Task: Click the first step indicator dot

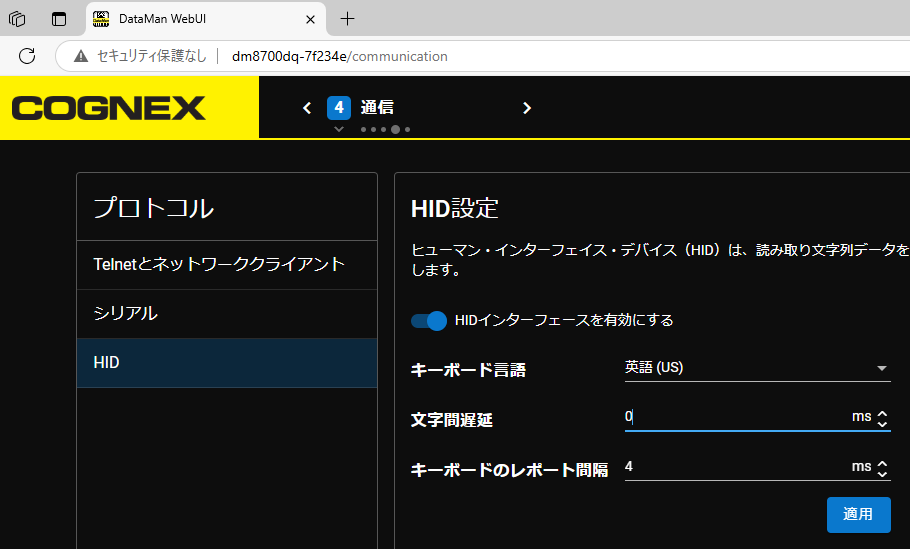Action: [x=364, y=129]
